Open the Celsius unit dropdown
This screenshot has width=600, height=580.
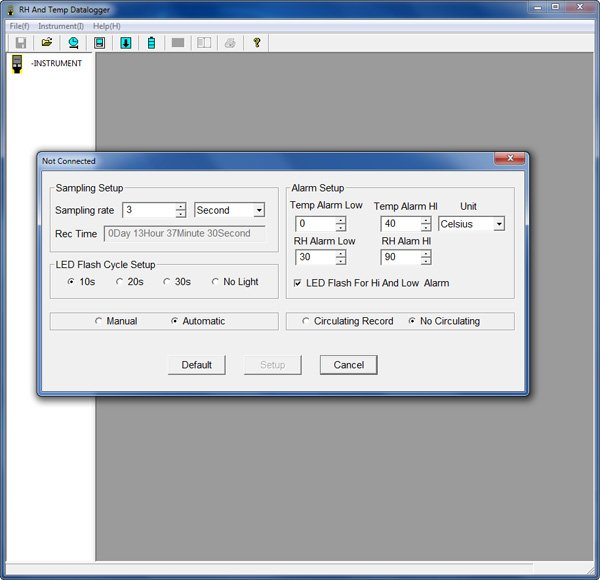(499, 224)
